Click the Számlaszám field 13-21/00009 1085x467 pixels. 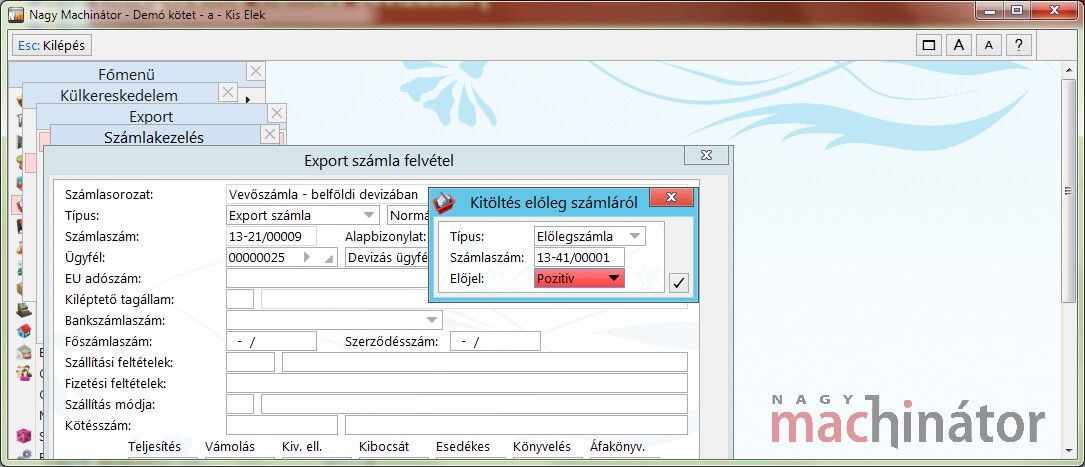click(x=271, y=236)
